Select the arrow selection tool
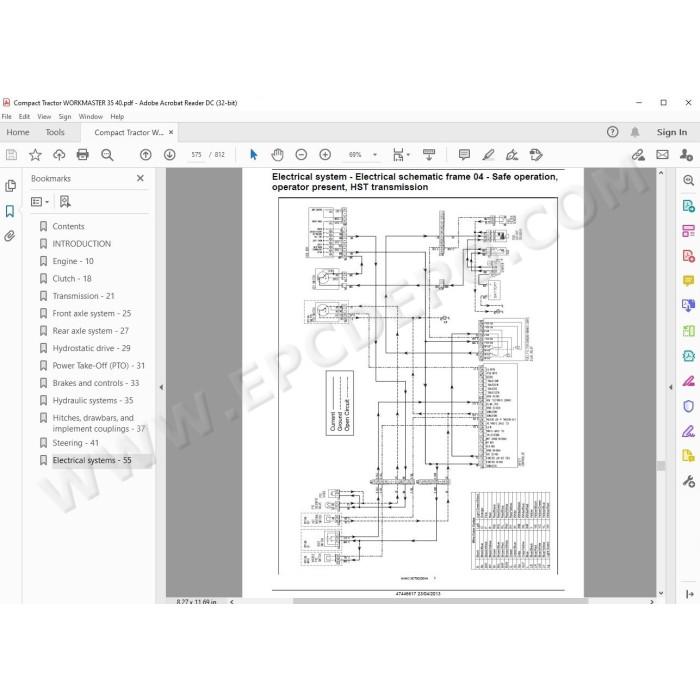 coord(254,155)
